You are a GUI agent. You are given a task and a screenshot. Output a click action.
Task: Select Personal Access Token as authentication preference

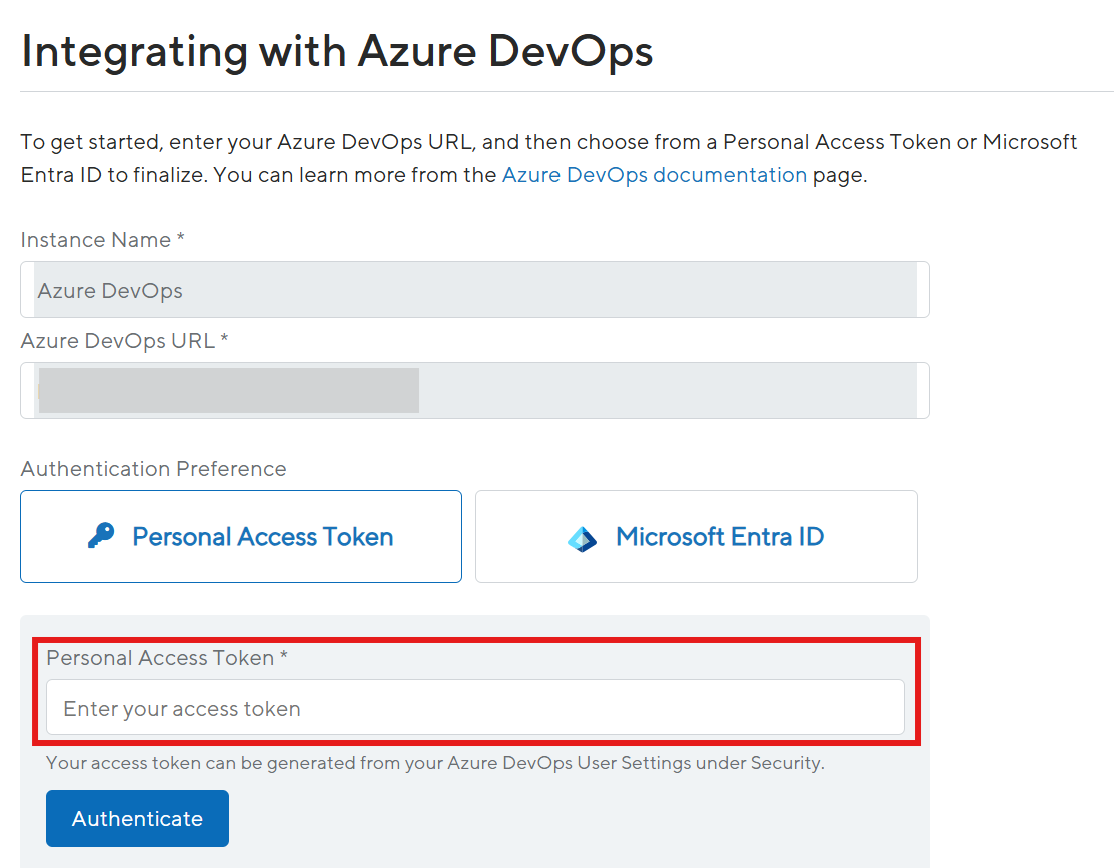click(240, 536)
